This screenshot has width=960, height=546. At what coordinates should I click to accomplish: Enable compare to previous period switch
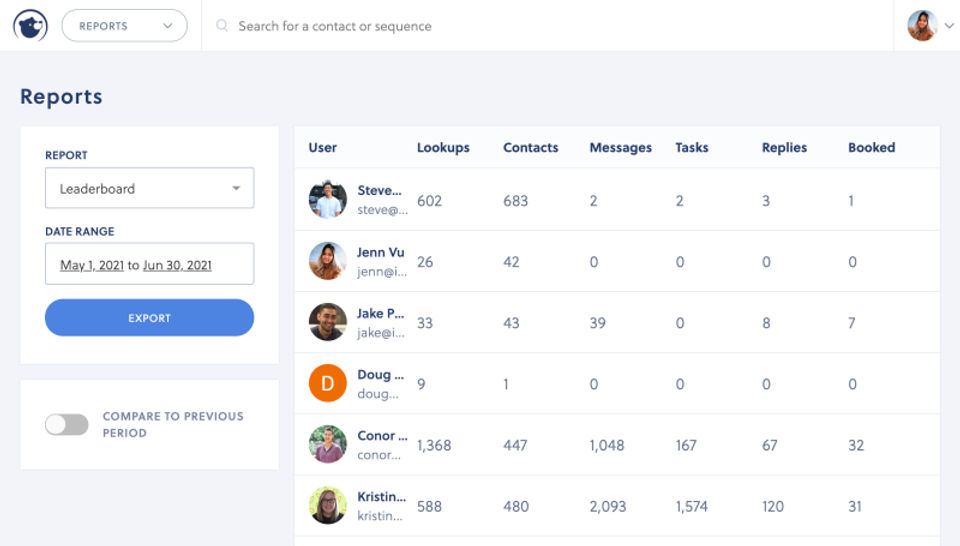pos(67,424)
